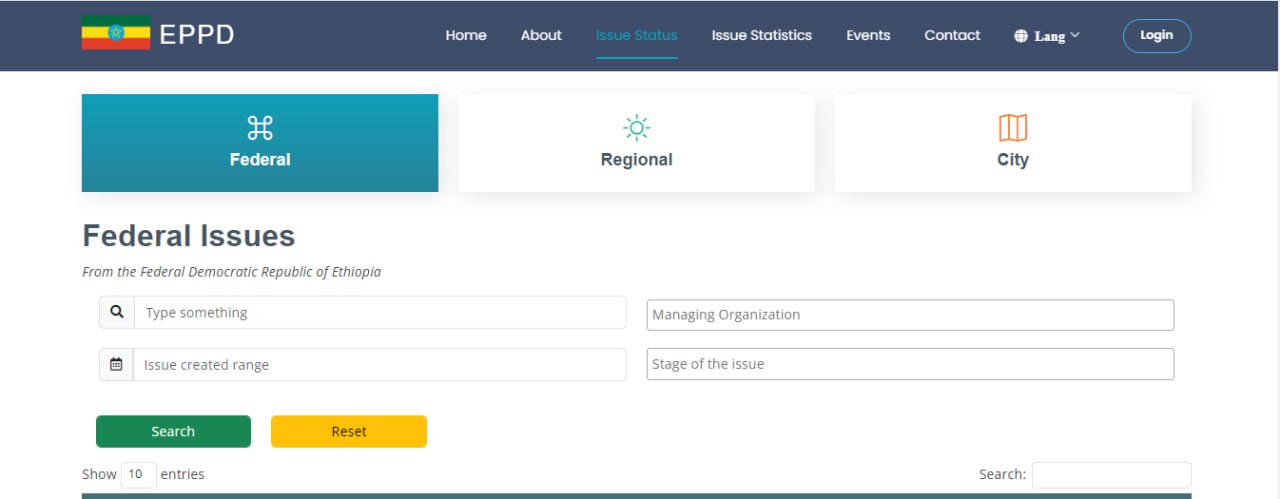Screen dimensions: 1280x499
Task: Expand the Lang dropdown chevron
Action: tap(1075, 35)
